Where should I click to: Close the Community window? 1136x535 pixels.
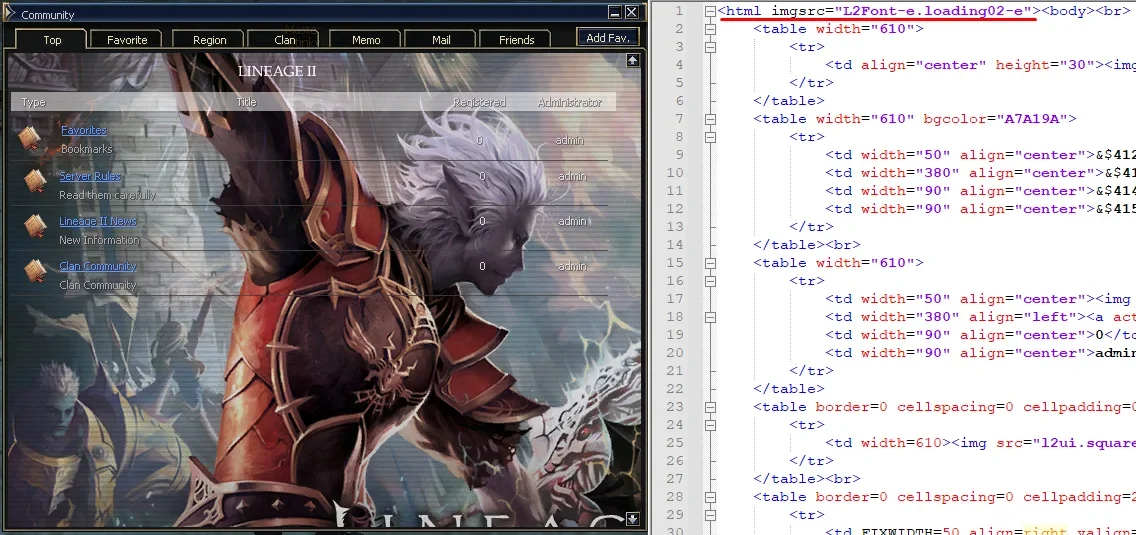click(x=632, y=12)
